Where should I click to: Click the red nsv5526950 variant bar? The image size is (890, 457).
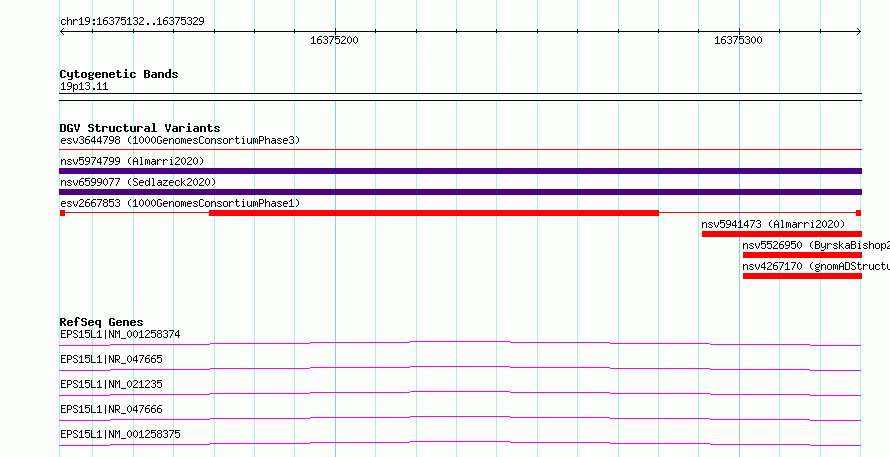802,255
